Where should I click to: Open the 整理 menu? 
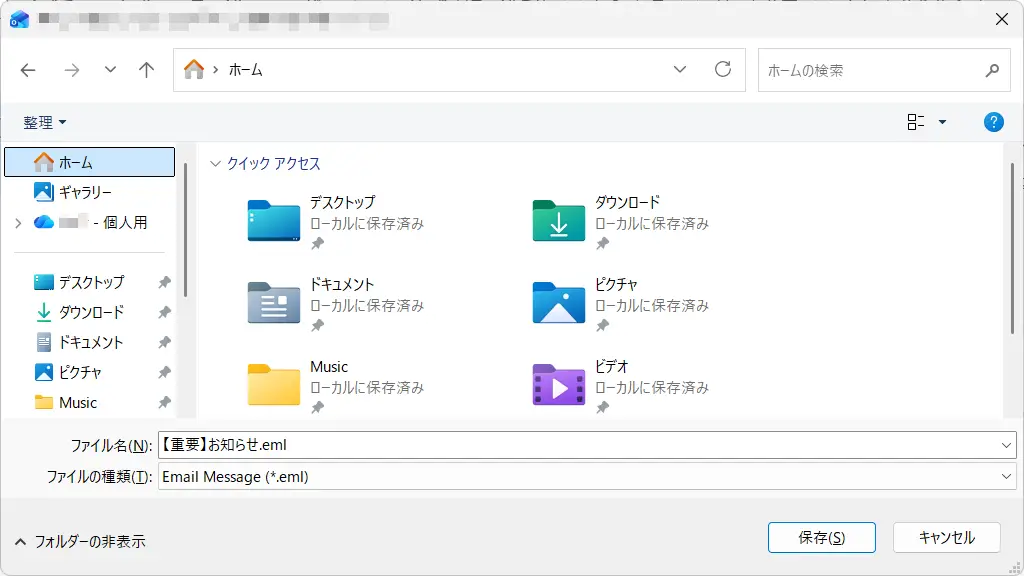click(x=45, y=122)
